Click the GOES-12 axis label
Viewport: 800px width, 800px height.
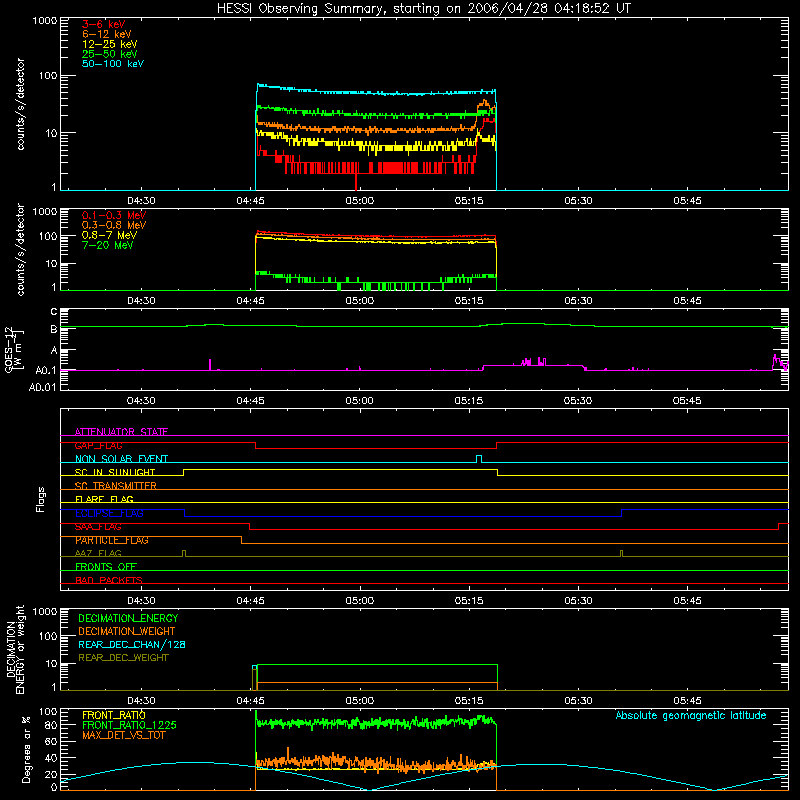point(13,349)
